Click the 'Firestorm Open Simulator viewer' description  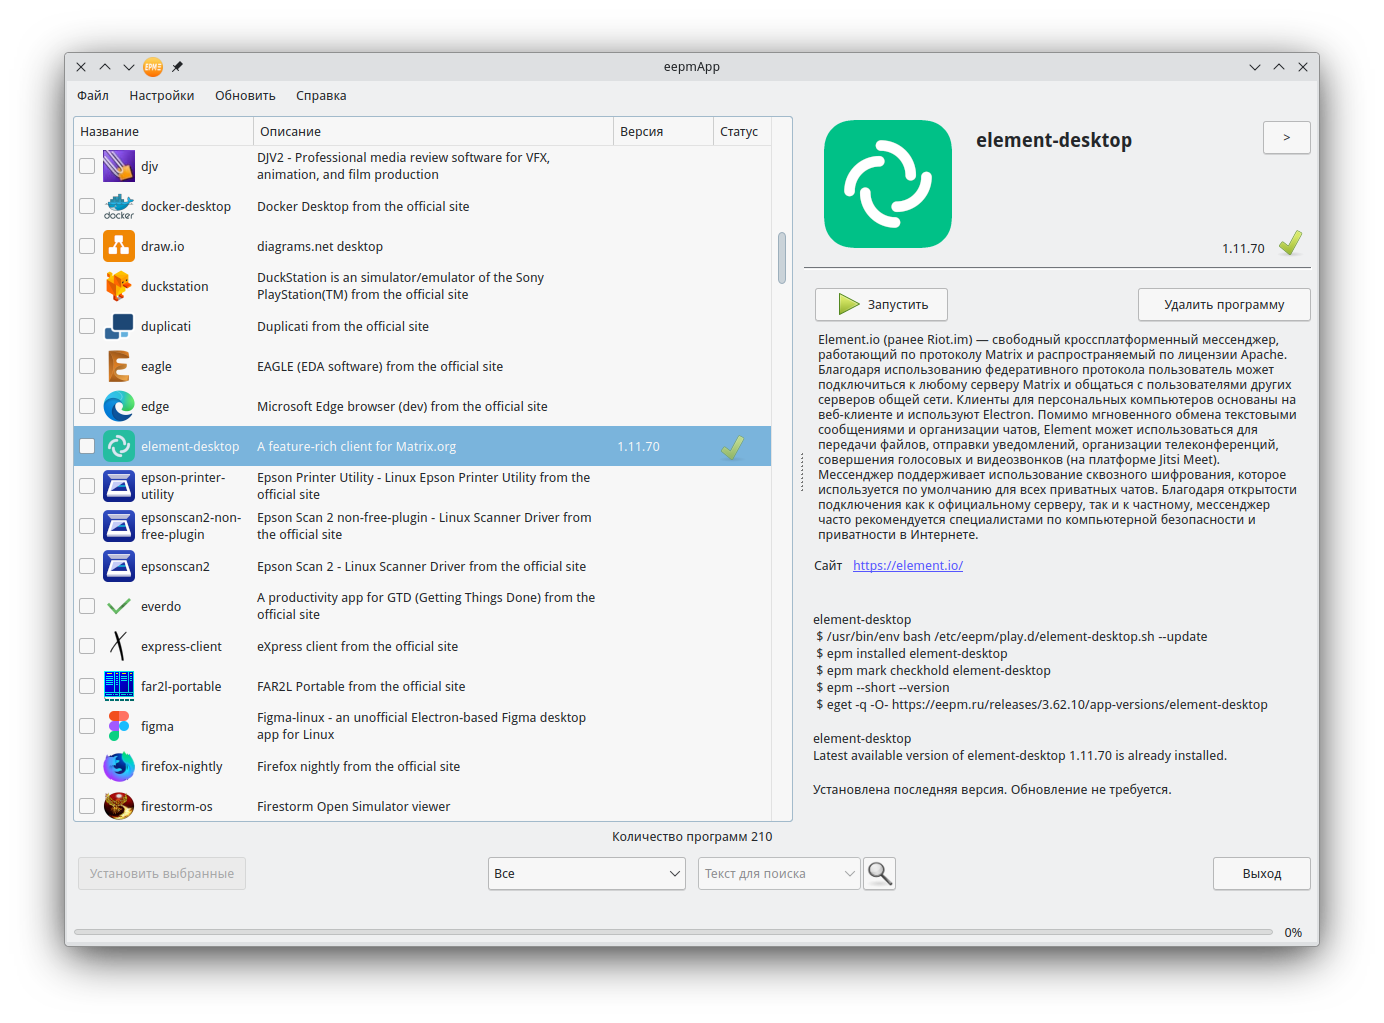(353, 806)
